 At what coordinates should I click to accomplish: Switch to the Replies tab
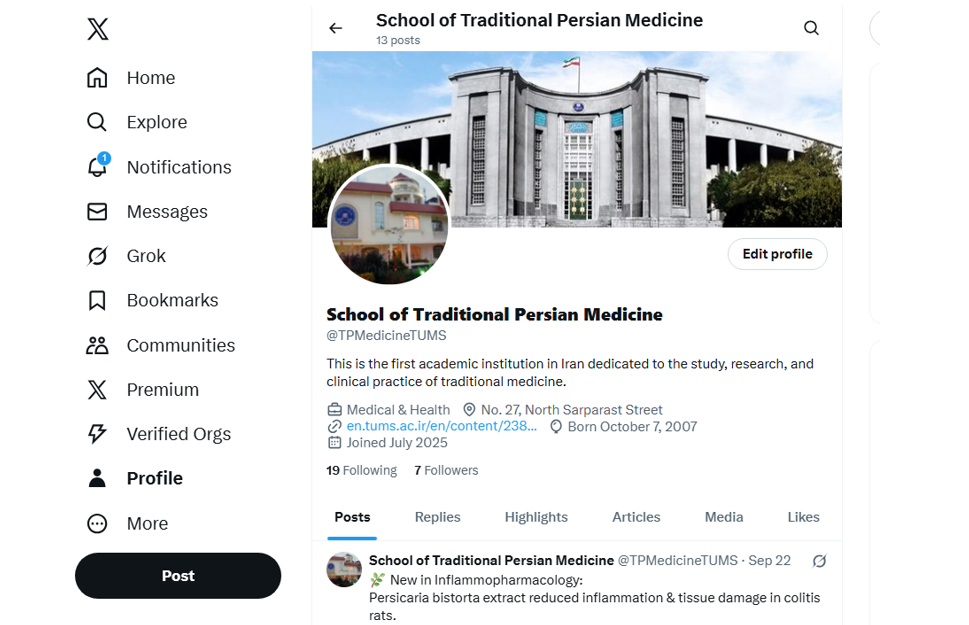[437, 517]
